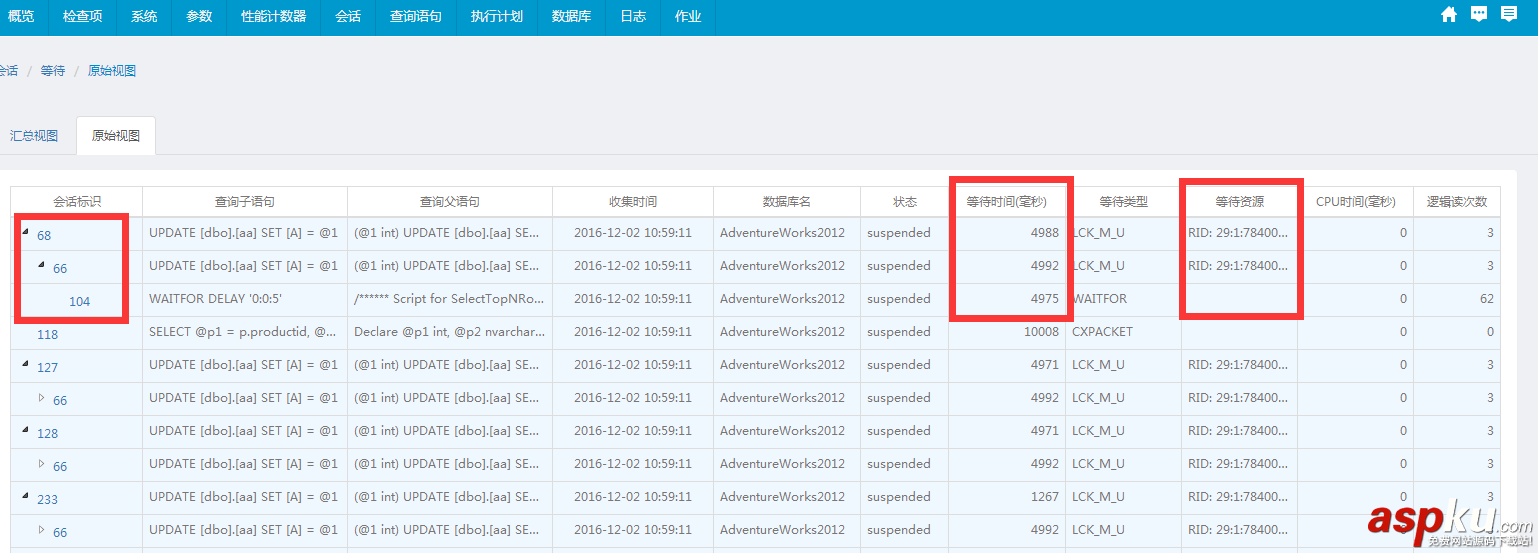
Task: Sort by 收集时间 column header
Action: (633, 201)
